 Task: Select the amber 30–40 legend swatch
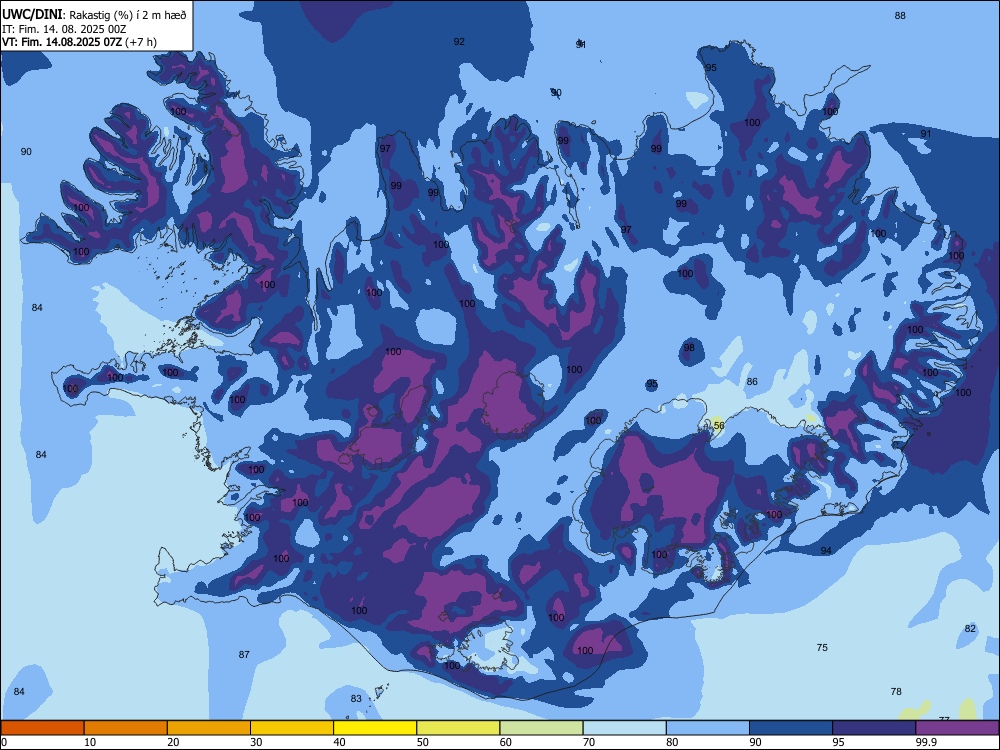[x=292, y=728]
